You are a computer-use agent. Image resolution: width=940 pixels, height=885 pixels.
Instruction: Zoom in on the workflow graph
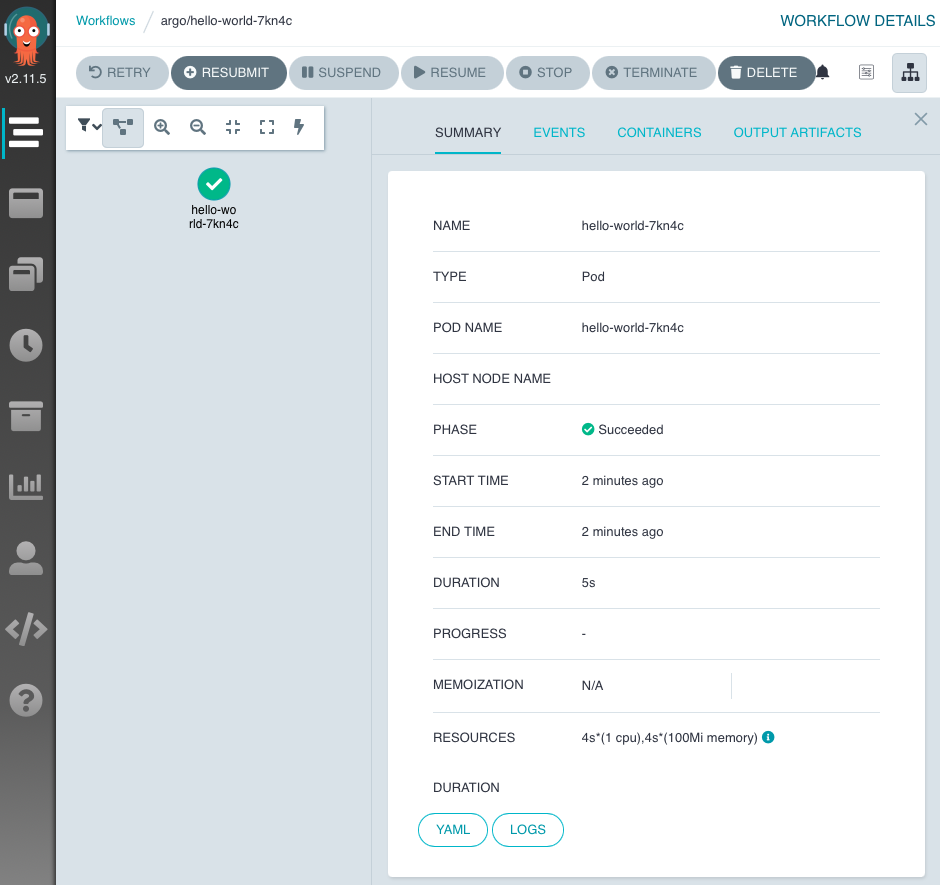coord(162,127)
